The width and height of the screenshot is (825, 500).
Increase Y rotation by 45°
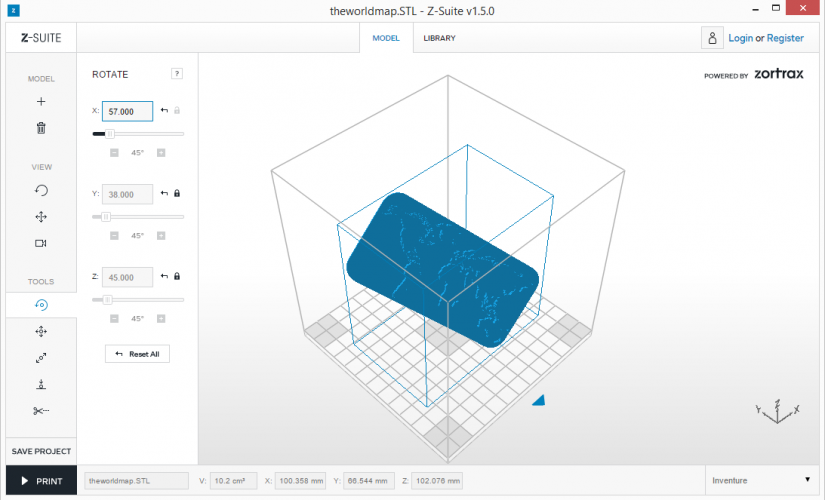[x=161, y=236]
